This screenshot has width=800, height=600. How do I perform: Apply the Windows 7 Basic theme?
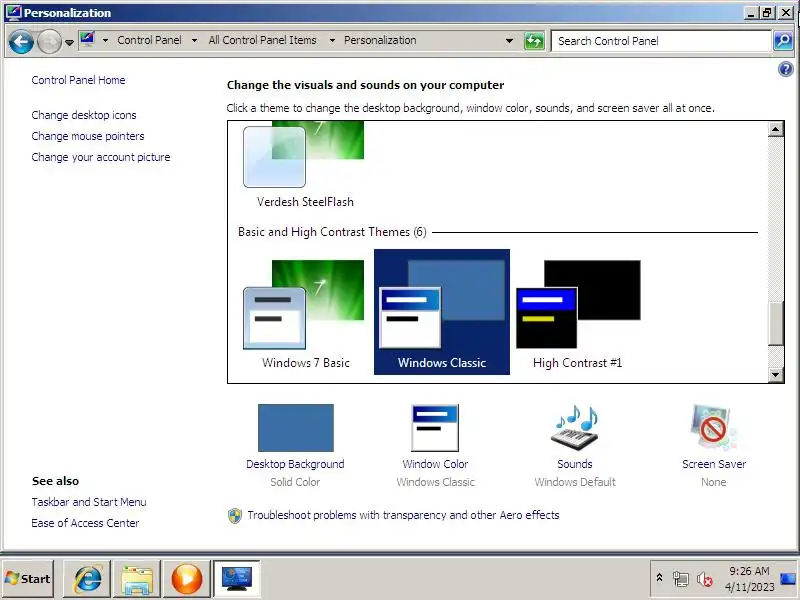point(305,312)
